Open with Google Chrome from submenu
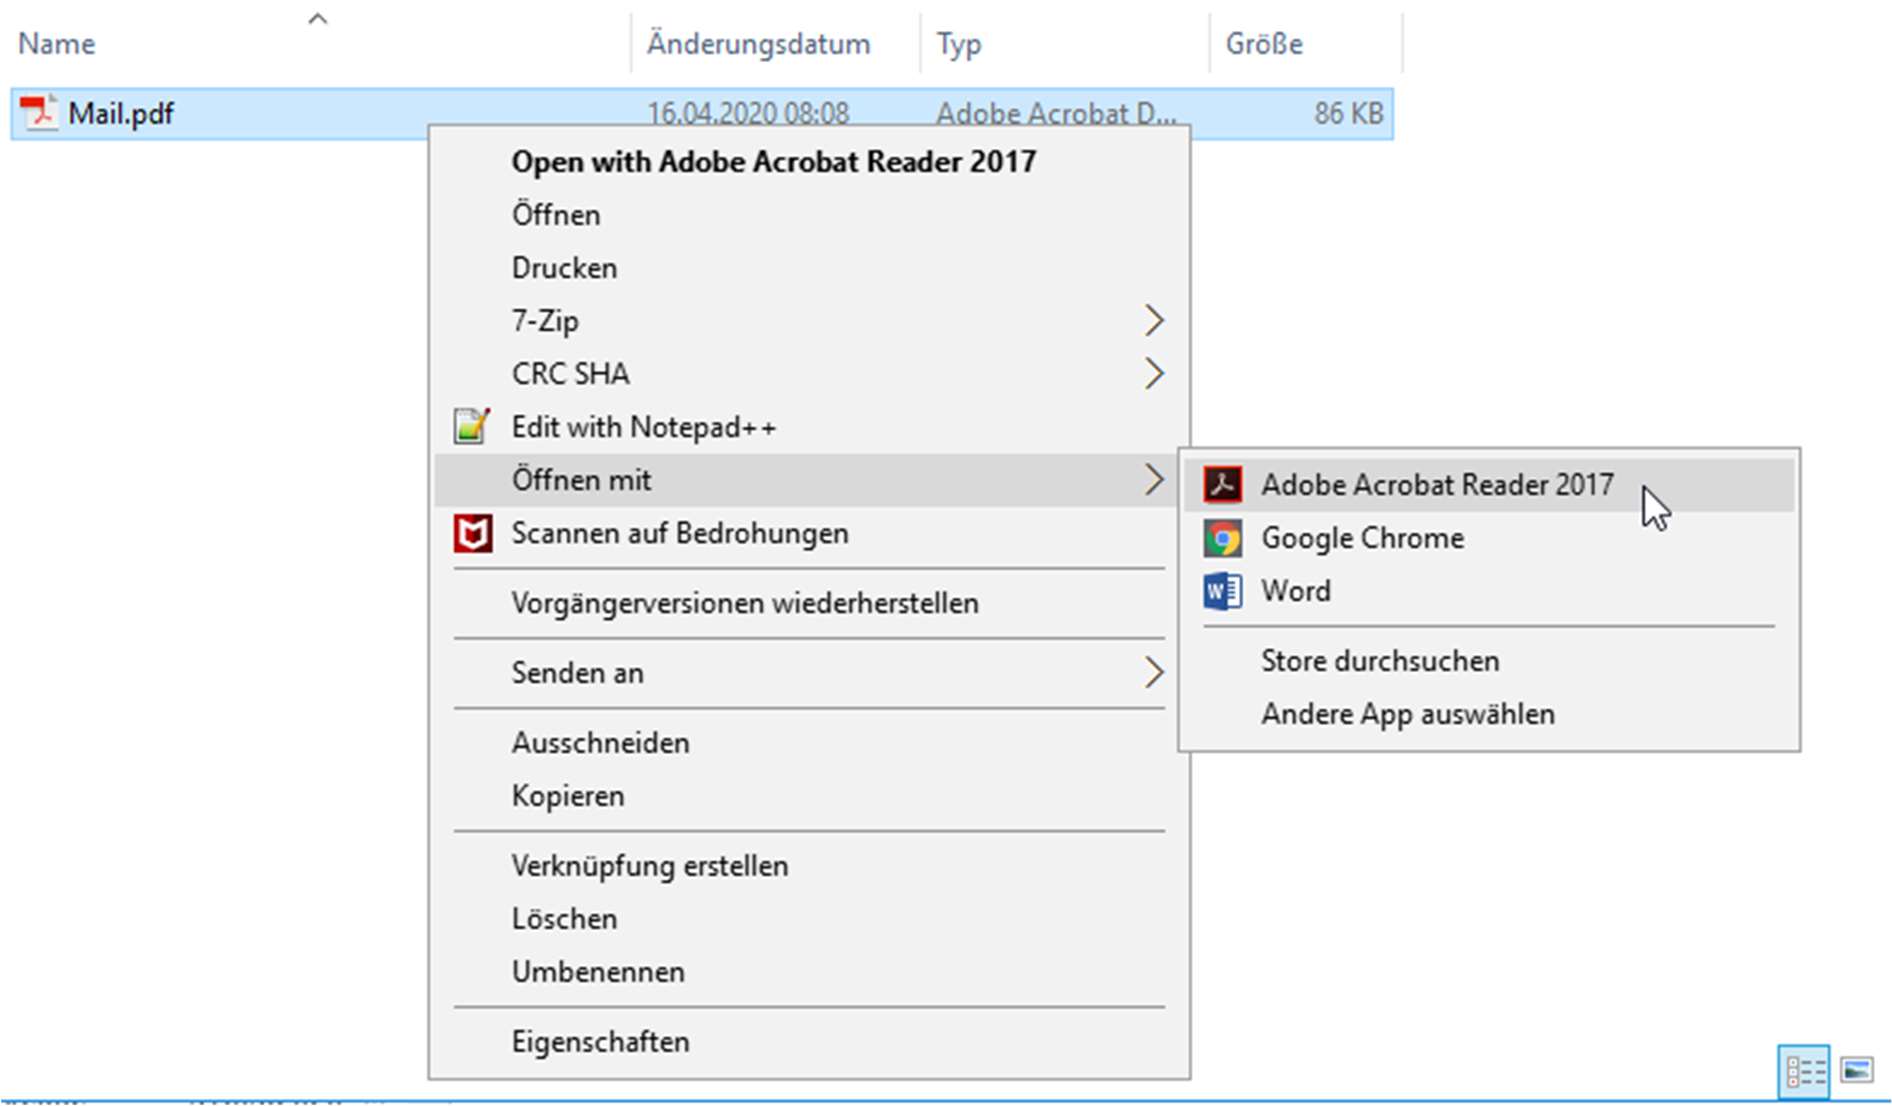Viewport: 1892px width, 1106px height. [x=1489, y=538]
